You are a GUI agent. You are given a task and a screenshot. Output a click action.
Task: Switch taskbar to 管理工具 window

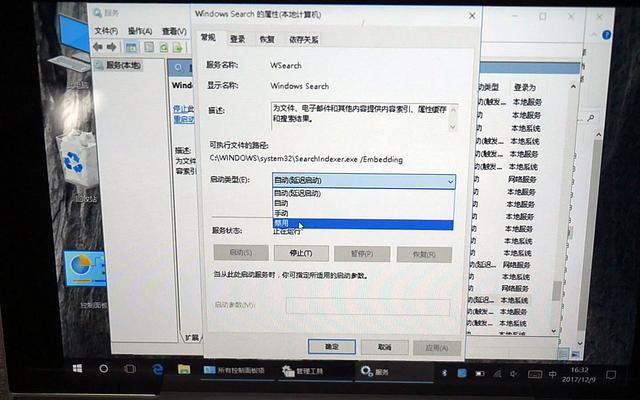315,371
